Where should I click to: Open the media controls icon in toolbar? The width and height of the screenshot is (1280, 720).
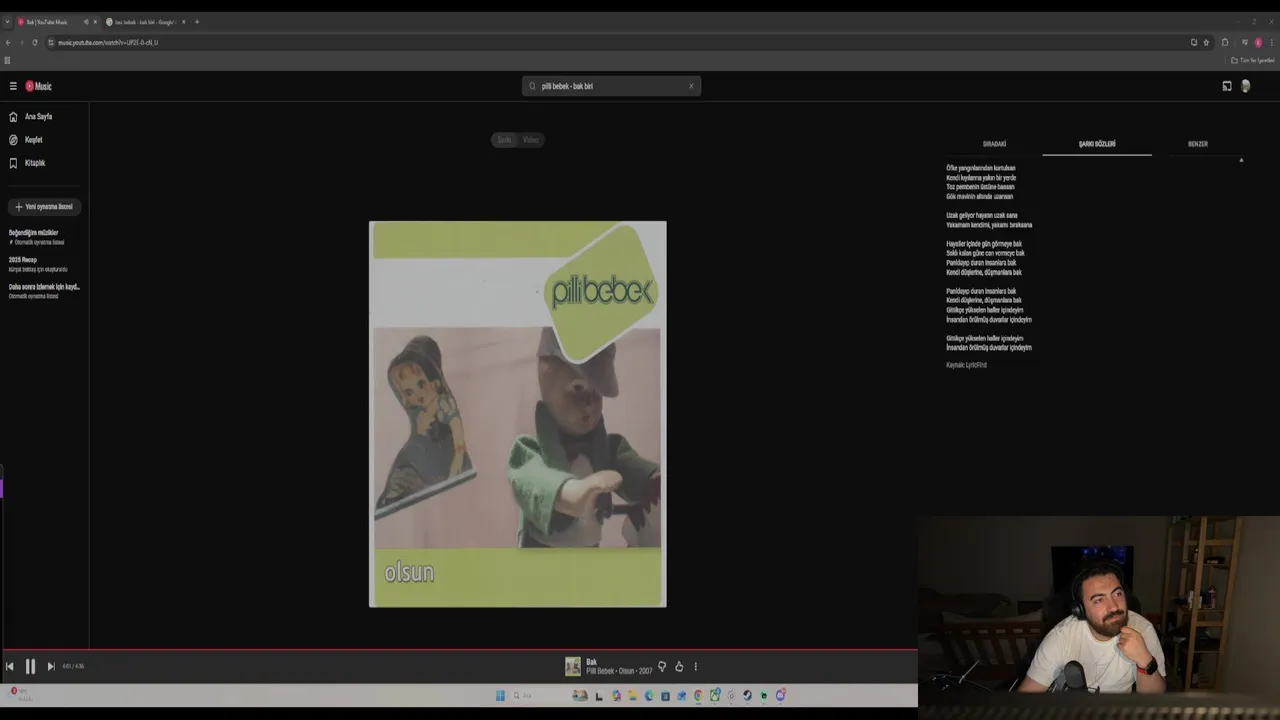pyautogui.click(x=1244, y=43)
